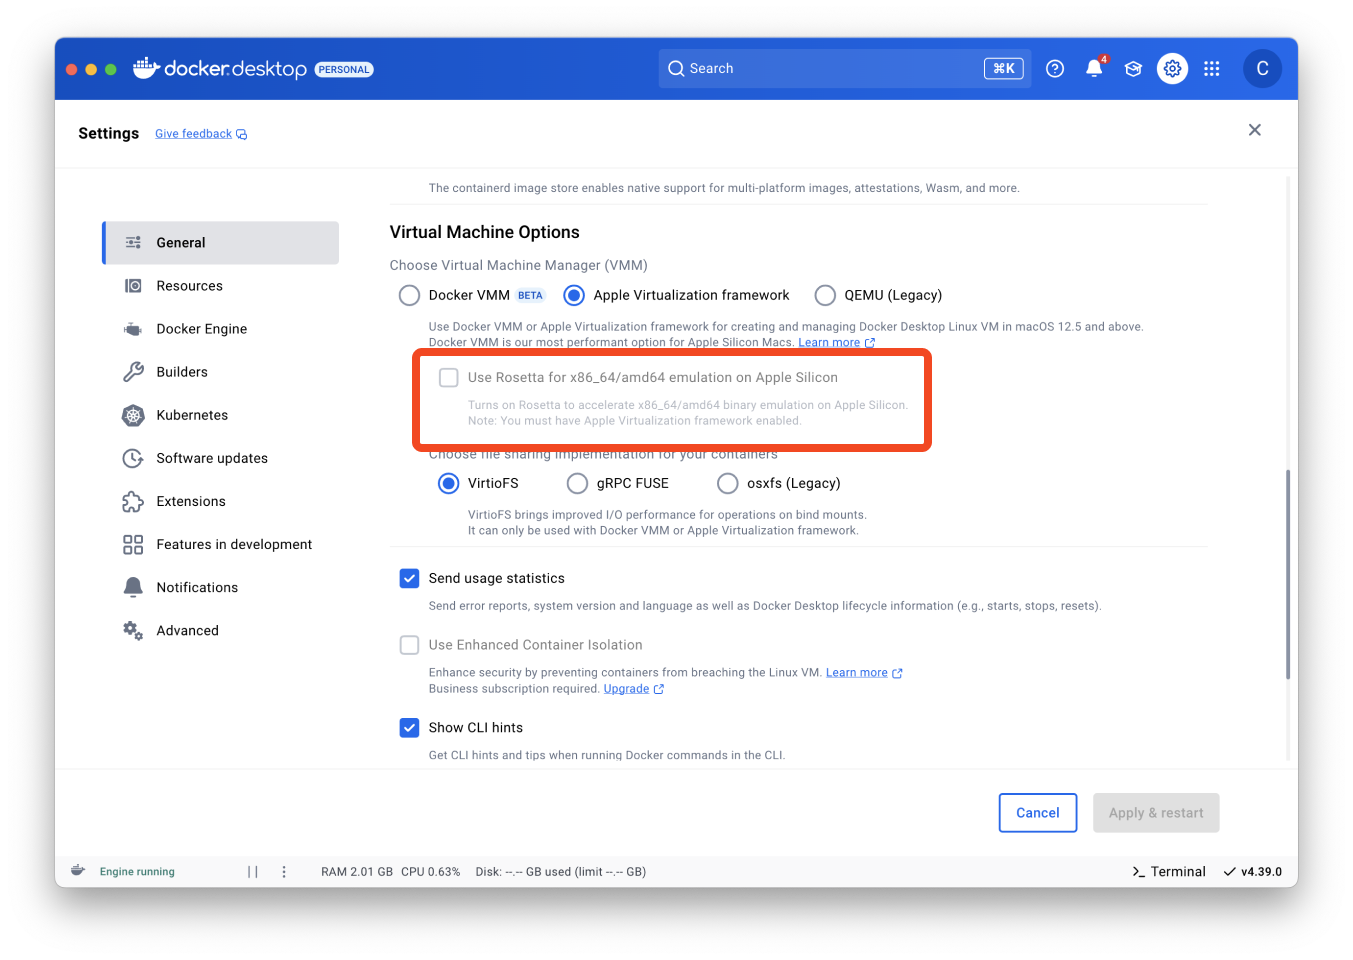1353x960 pixels.
Task: Enable Use Rosetta for x86_64/amd64 emulation checkbox
Action: (x=449, y=377)
